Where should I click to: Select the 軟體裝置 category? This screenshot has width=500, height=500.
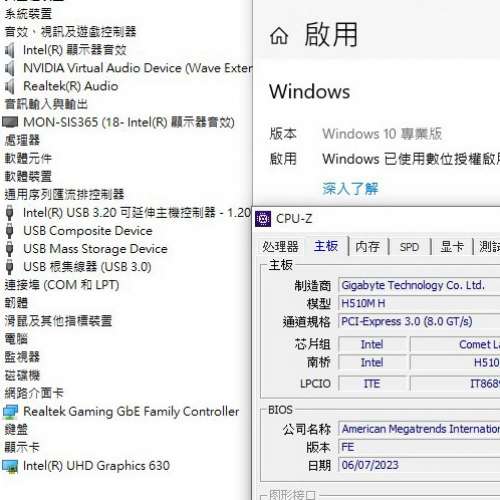28,176
